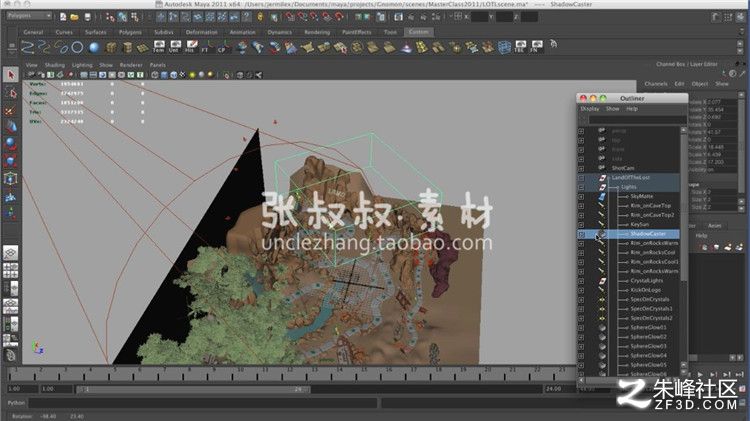
Task: Toggle shadows viewport icon
Action: point(201,75)
